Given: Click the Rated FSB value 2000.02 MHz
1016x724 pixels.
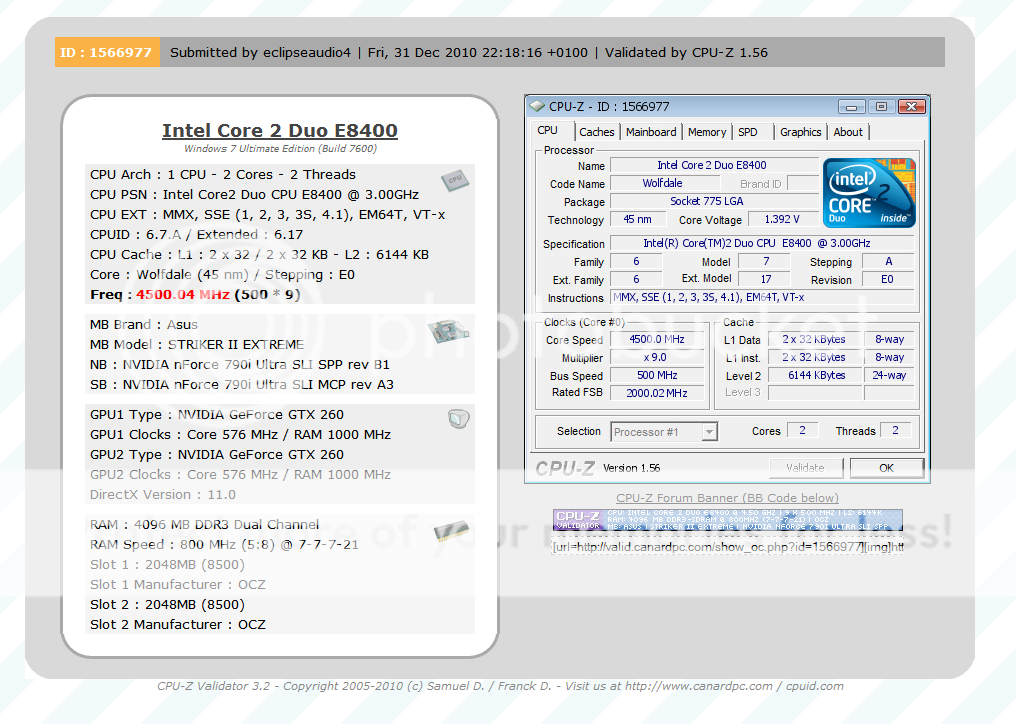Looking at the screenshot, I should point(656,393).
